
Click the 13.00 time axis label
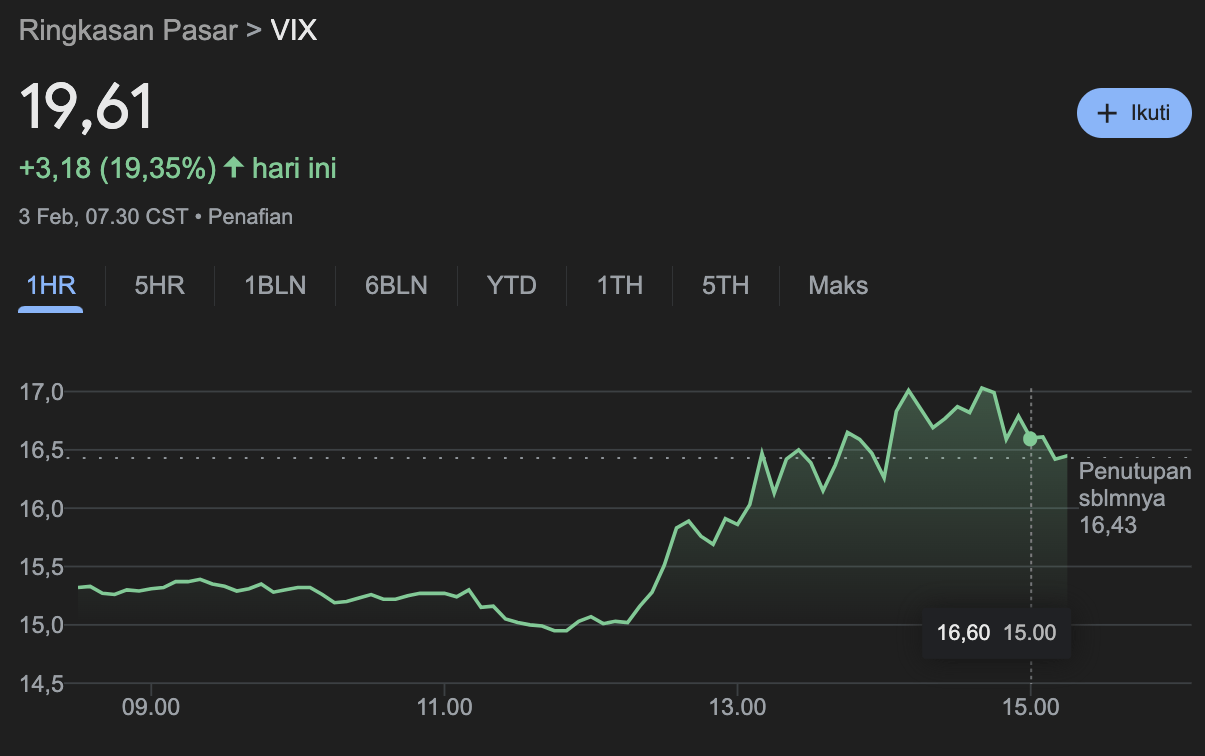click(737, 709)
